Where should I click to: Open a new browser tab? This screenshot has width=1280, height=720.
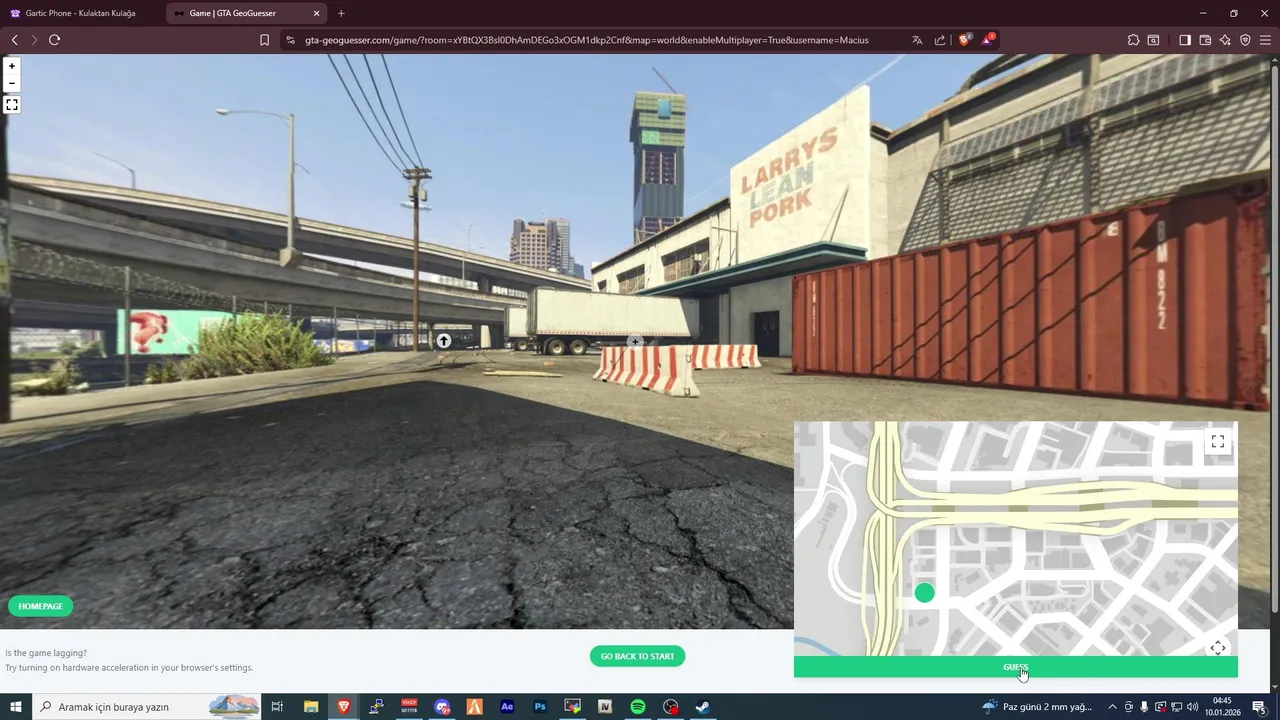pyautogui.click(x=341, y=13)
